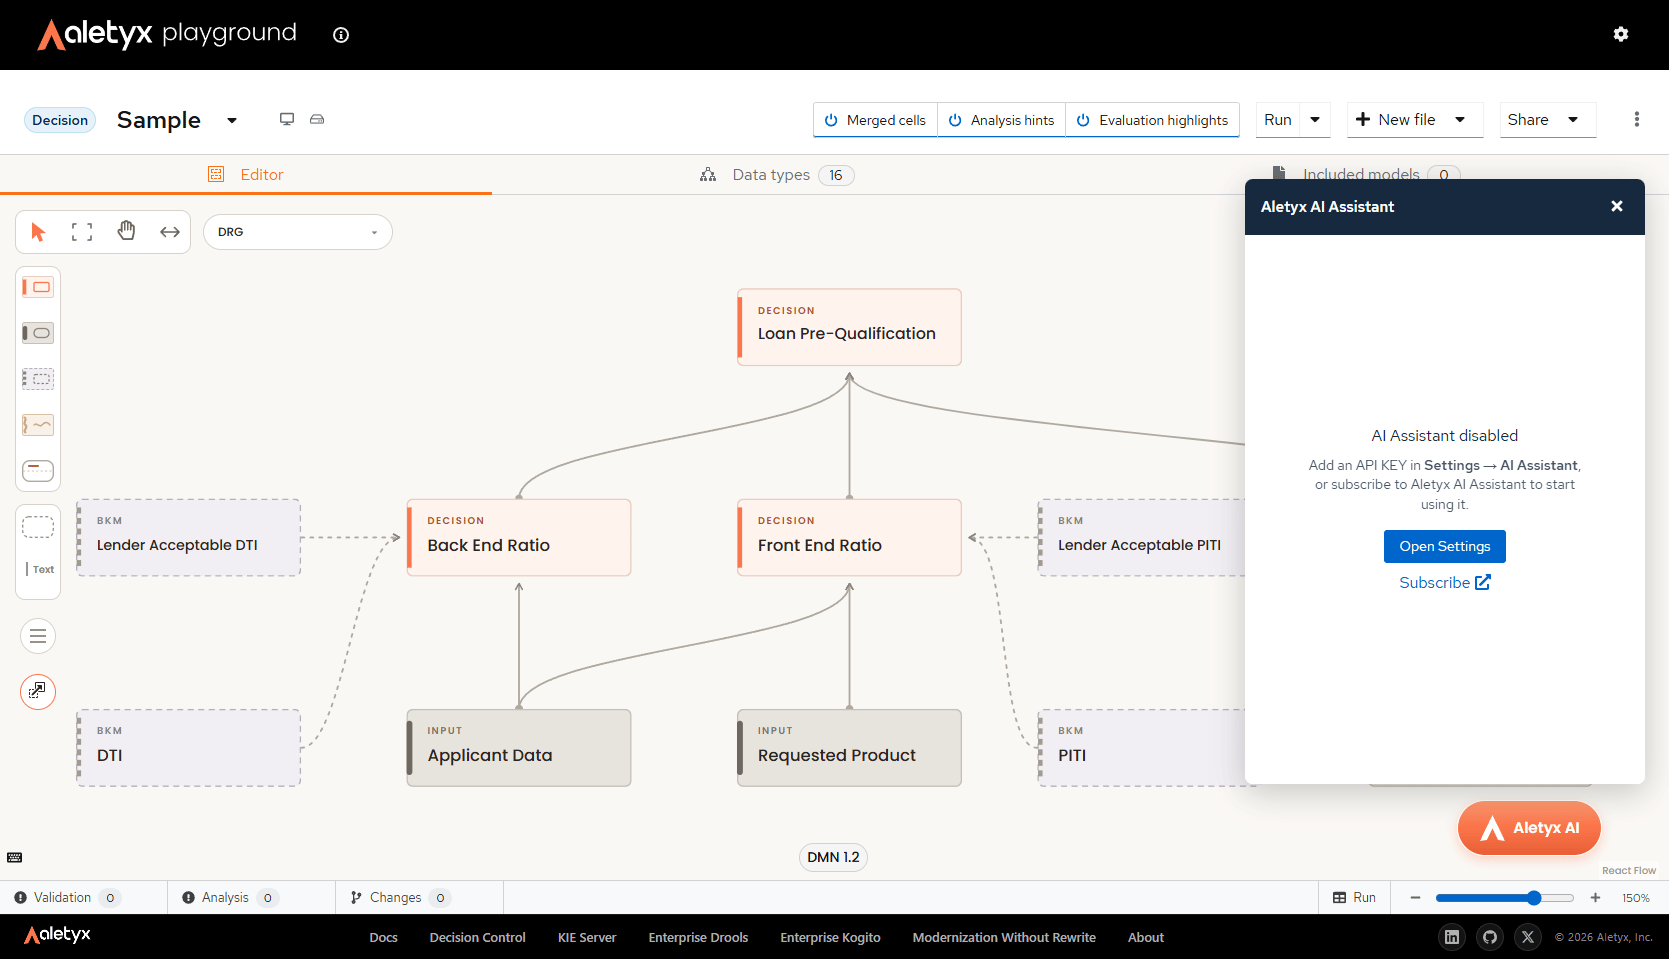This screenshot has height=959, width=1669.
Task: Open the X social icon in footer
Action: 1528,937
